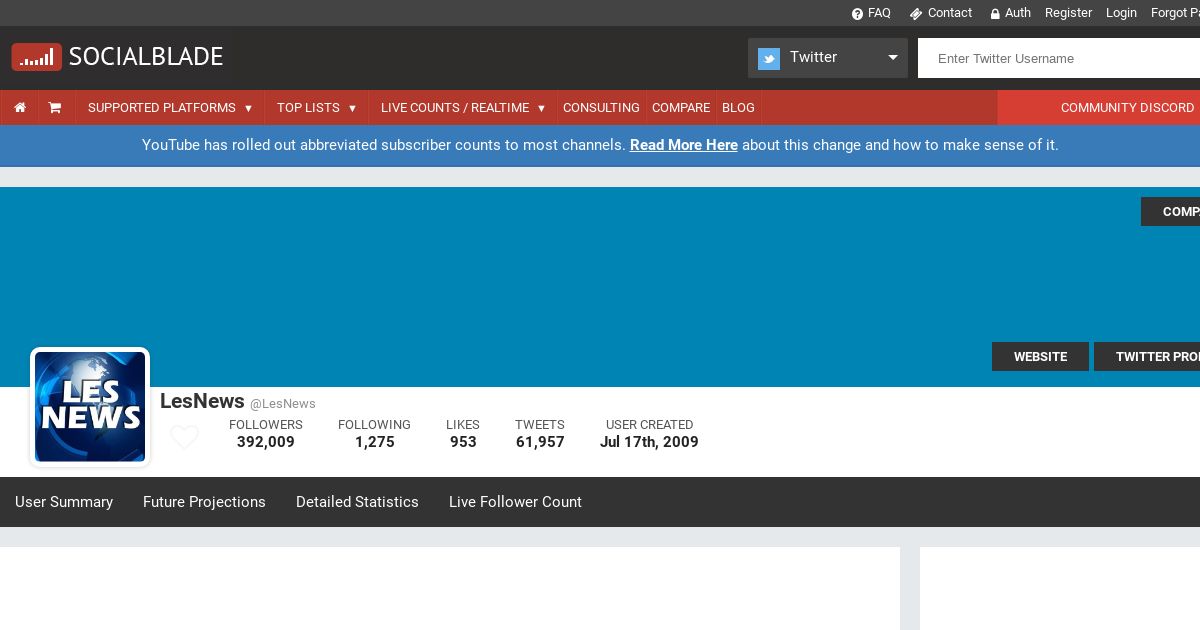Open the Compare menu item

[x=681, y=108]
